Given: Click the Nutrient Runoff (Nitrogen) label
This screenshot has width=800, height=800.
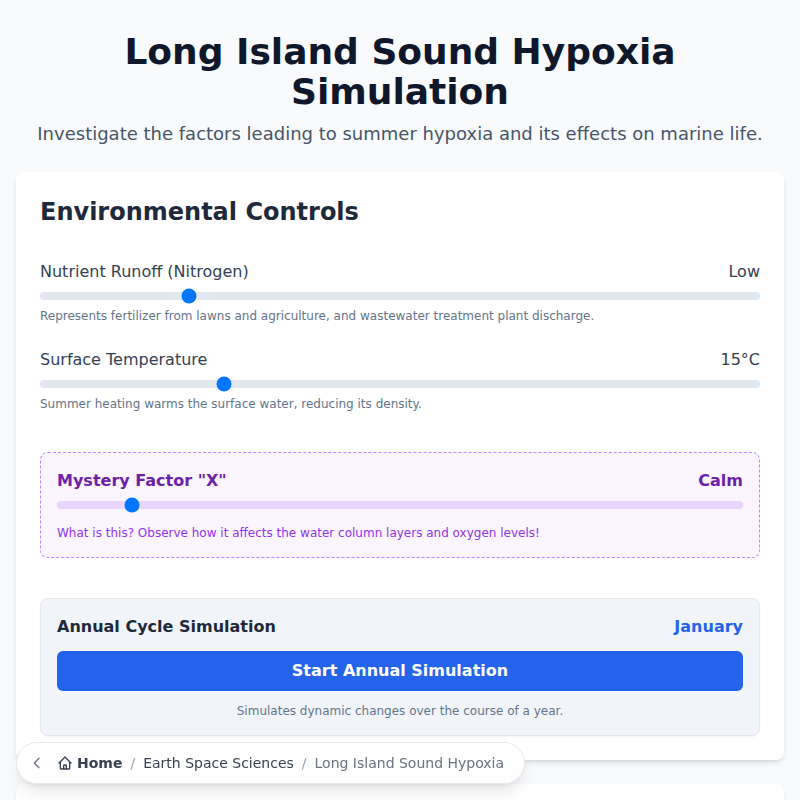Looking at the screenshot, I should coord(144,271).
